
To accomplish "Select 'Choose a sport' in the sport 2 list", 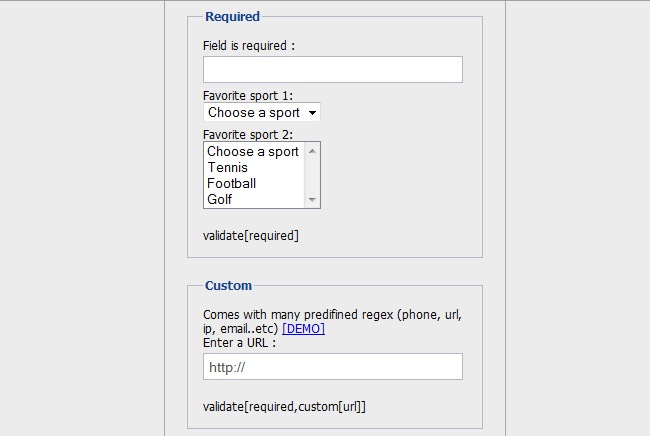I will click(x=253, y=152).
